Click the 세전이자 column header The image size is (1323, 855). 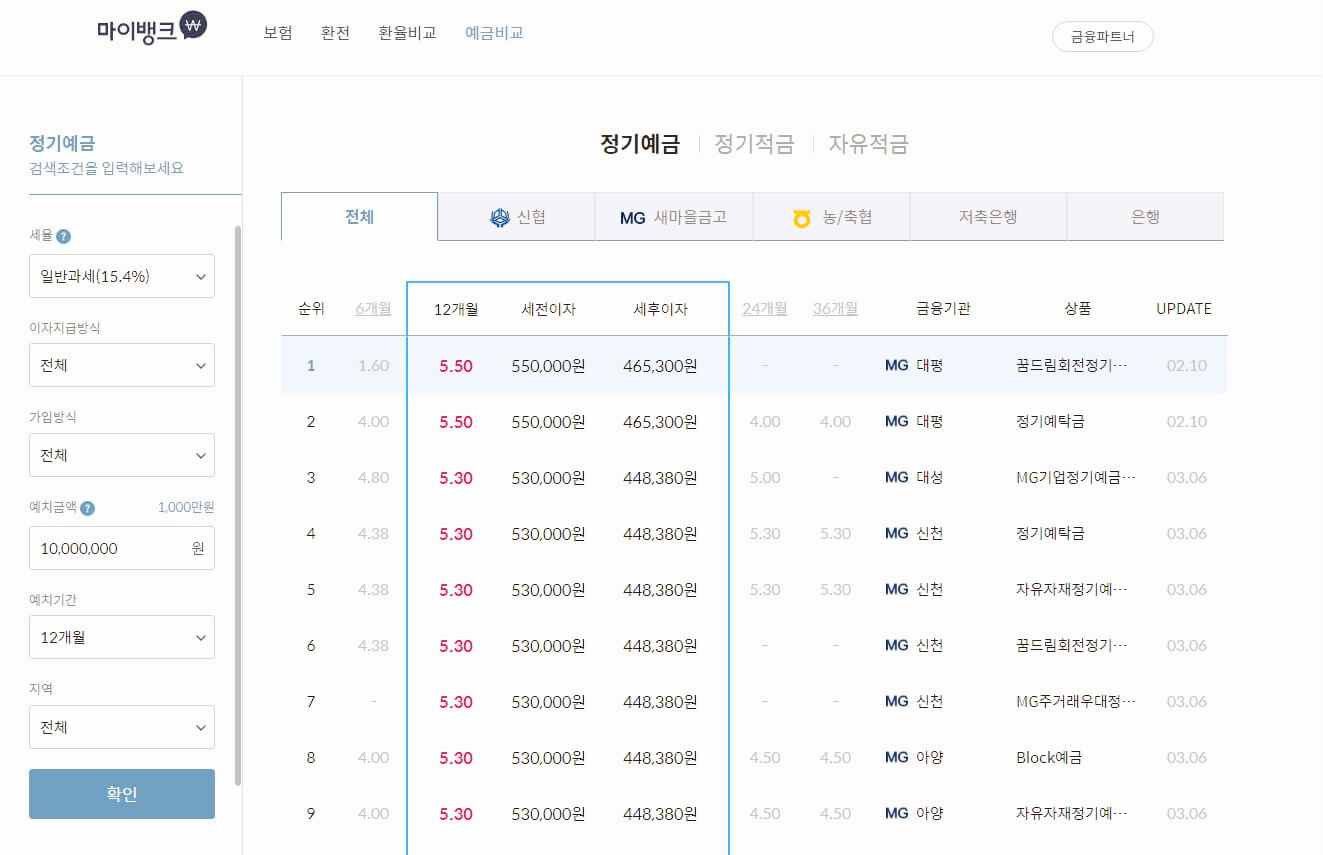[x=549, y=309]
